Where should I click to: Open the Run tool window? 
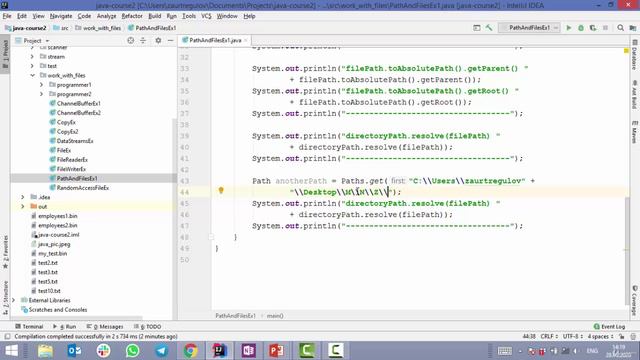click(64, 327)
